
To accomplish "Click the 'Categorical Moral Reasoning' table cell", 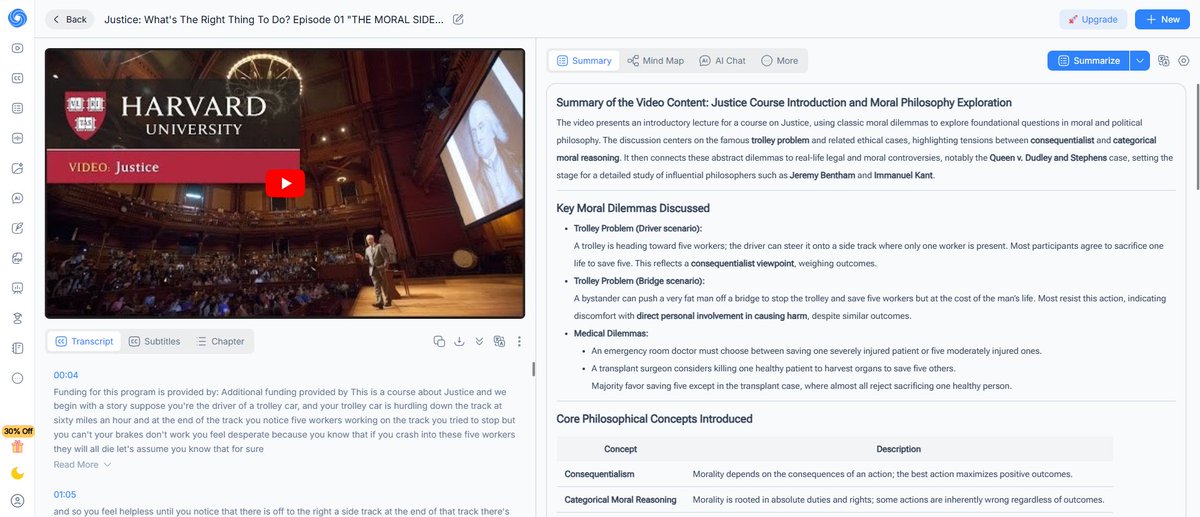I will [x=620, y=499].
